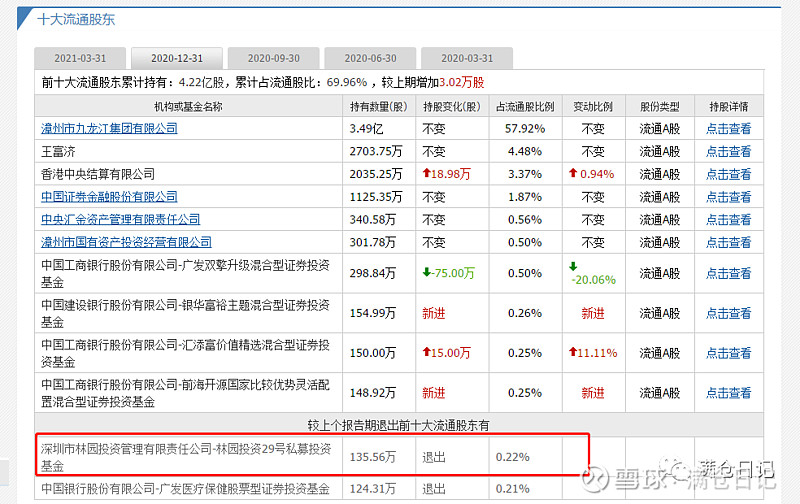Click 点击查看 for 中国证券金融 row

click(x=729, y=197)
